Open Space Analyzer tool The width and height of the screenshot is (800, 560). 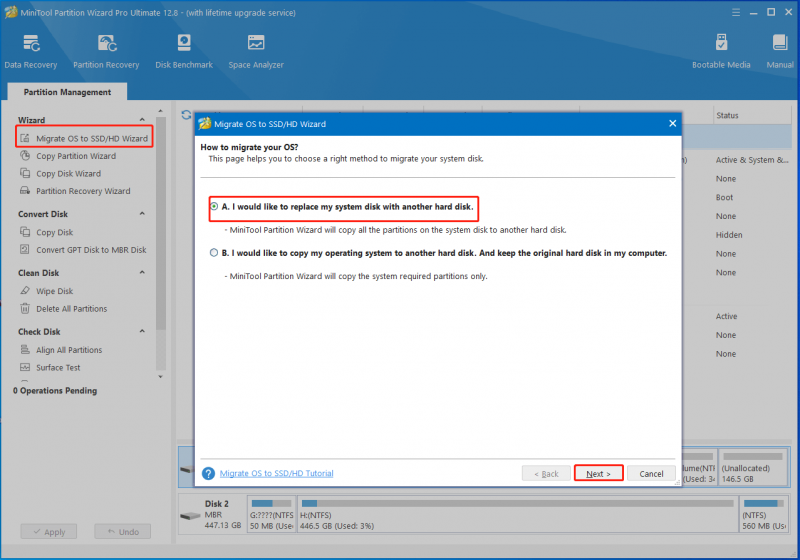[x=256, y=51]
